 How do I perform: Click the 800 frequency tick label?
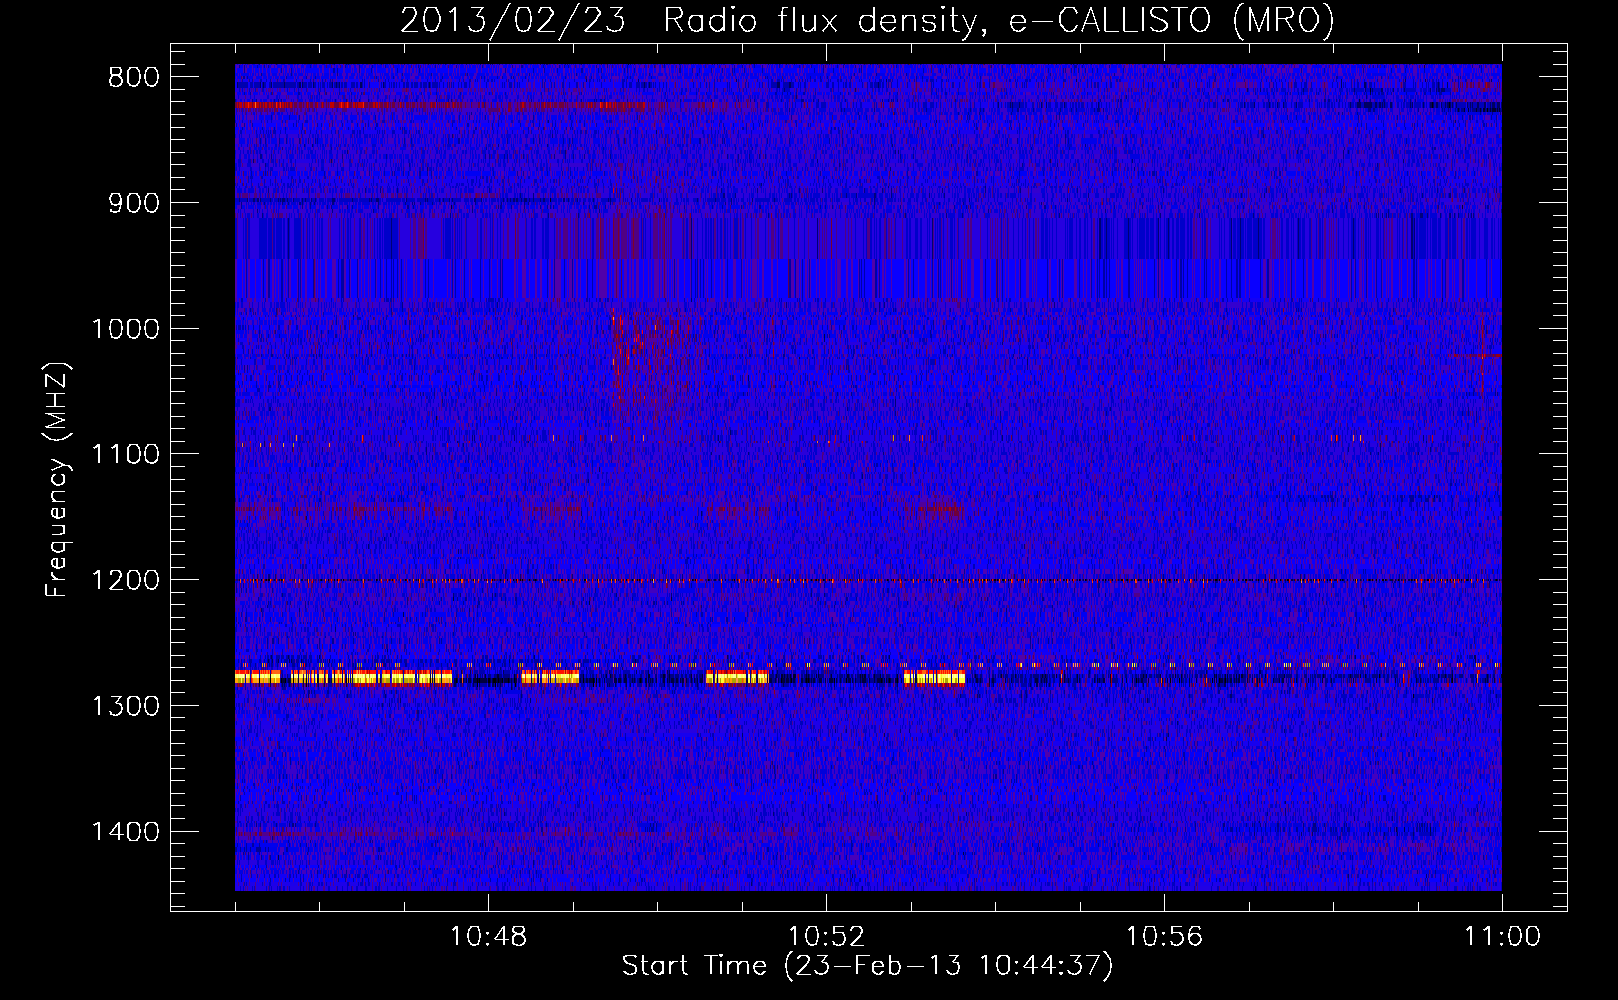coord(134,78)
